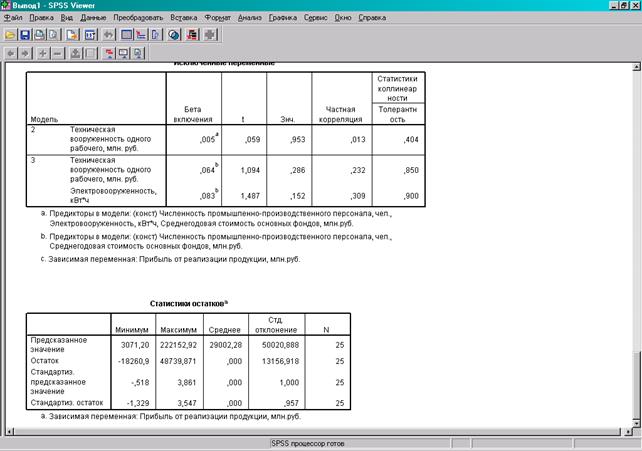Click the vertical scrollbar up arrow

pos(637,66)
